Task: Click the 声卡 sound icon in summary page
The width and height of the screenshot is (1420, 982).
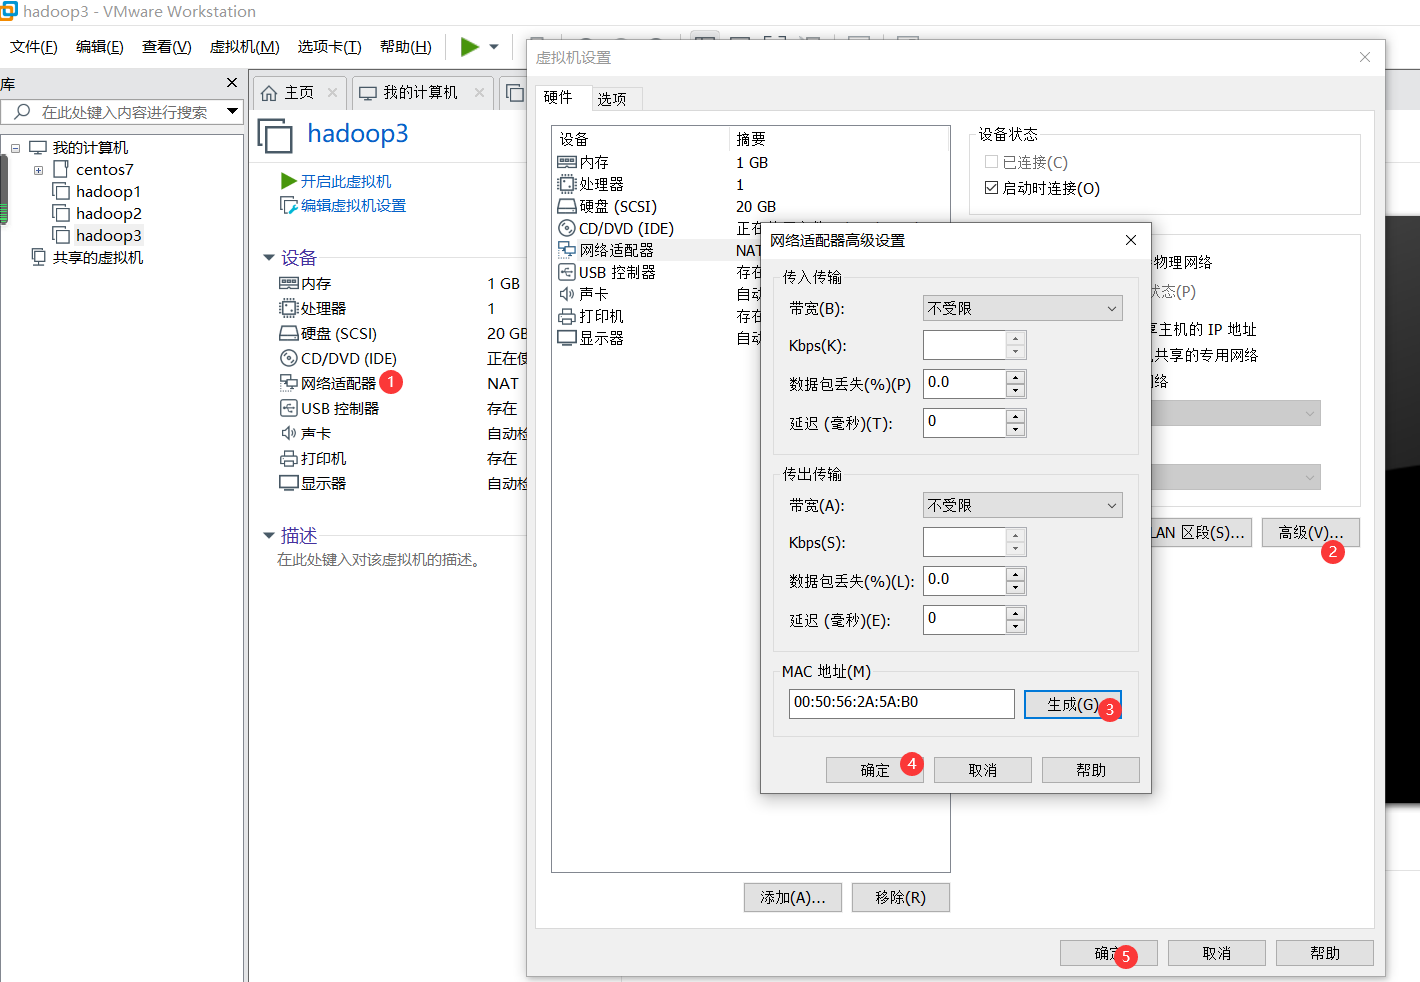Action: [x=289, y=433]
